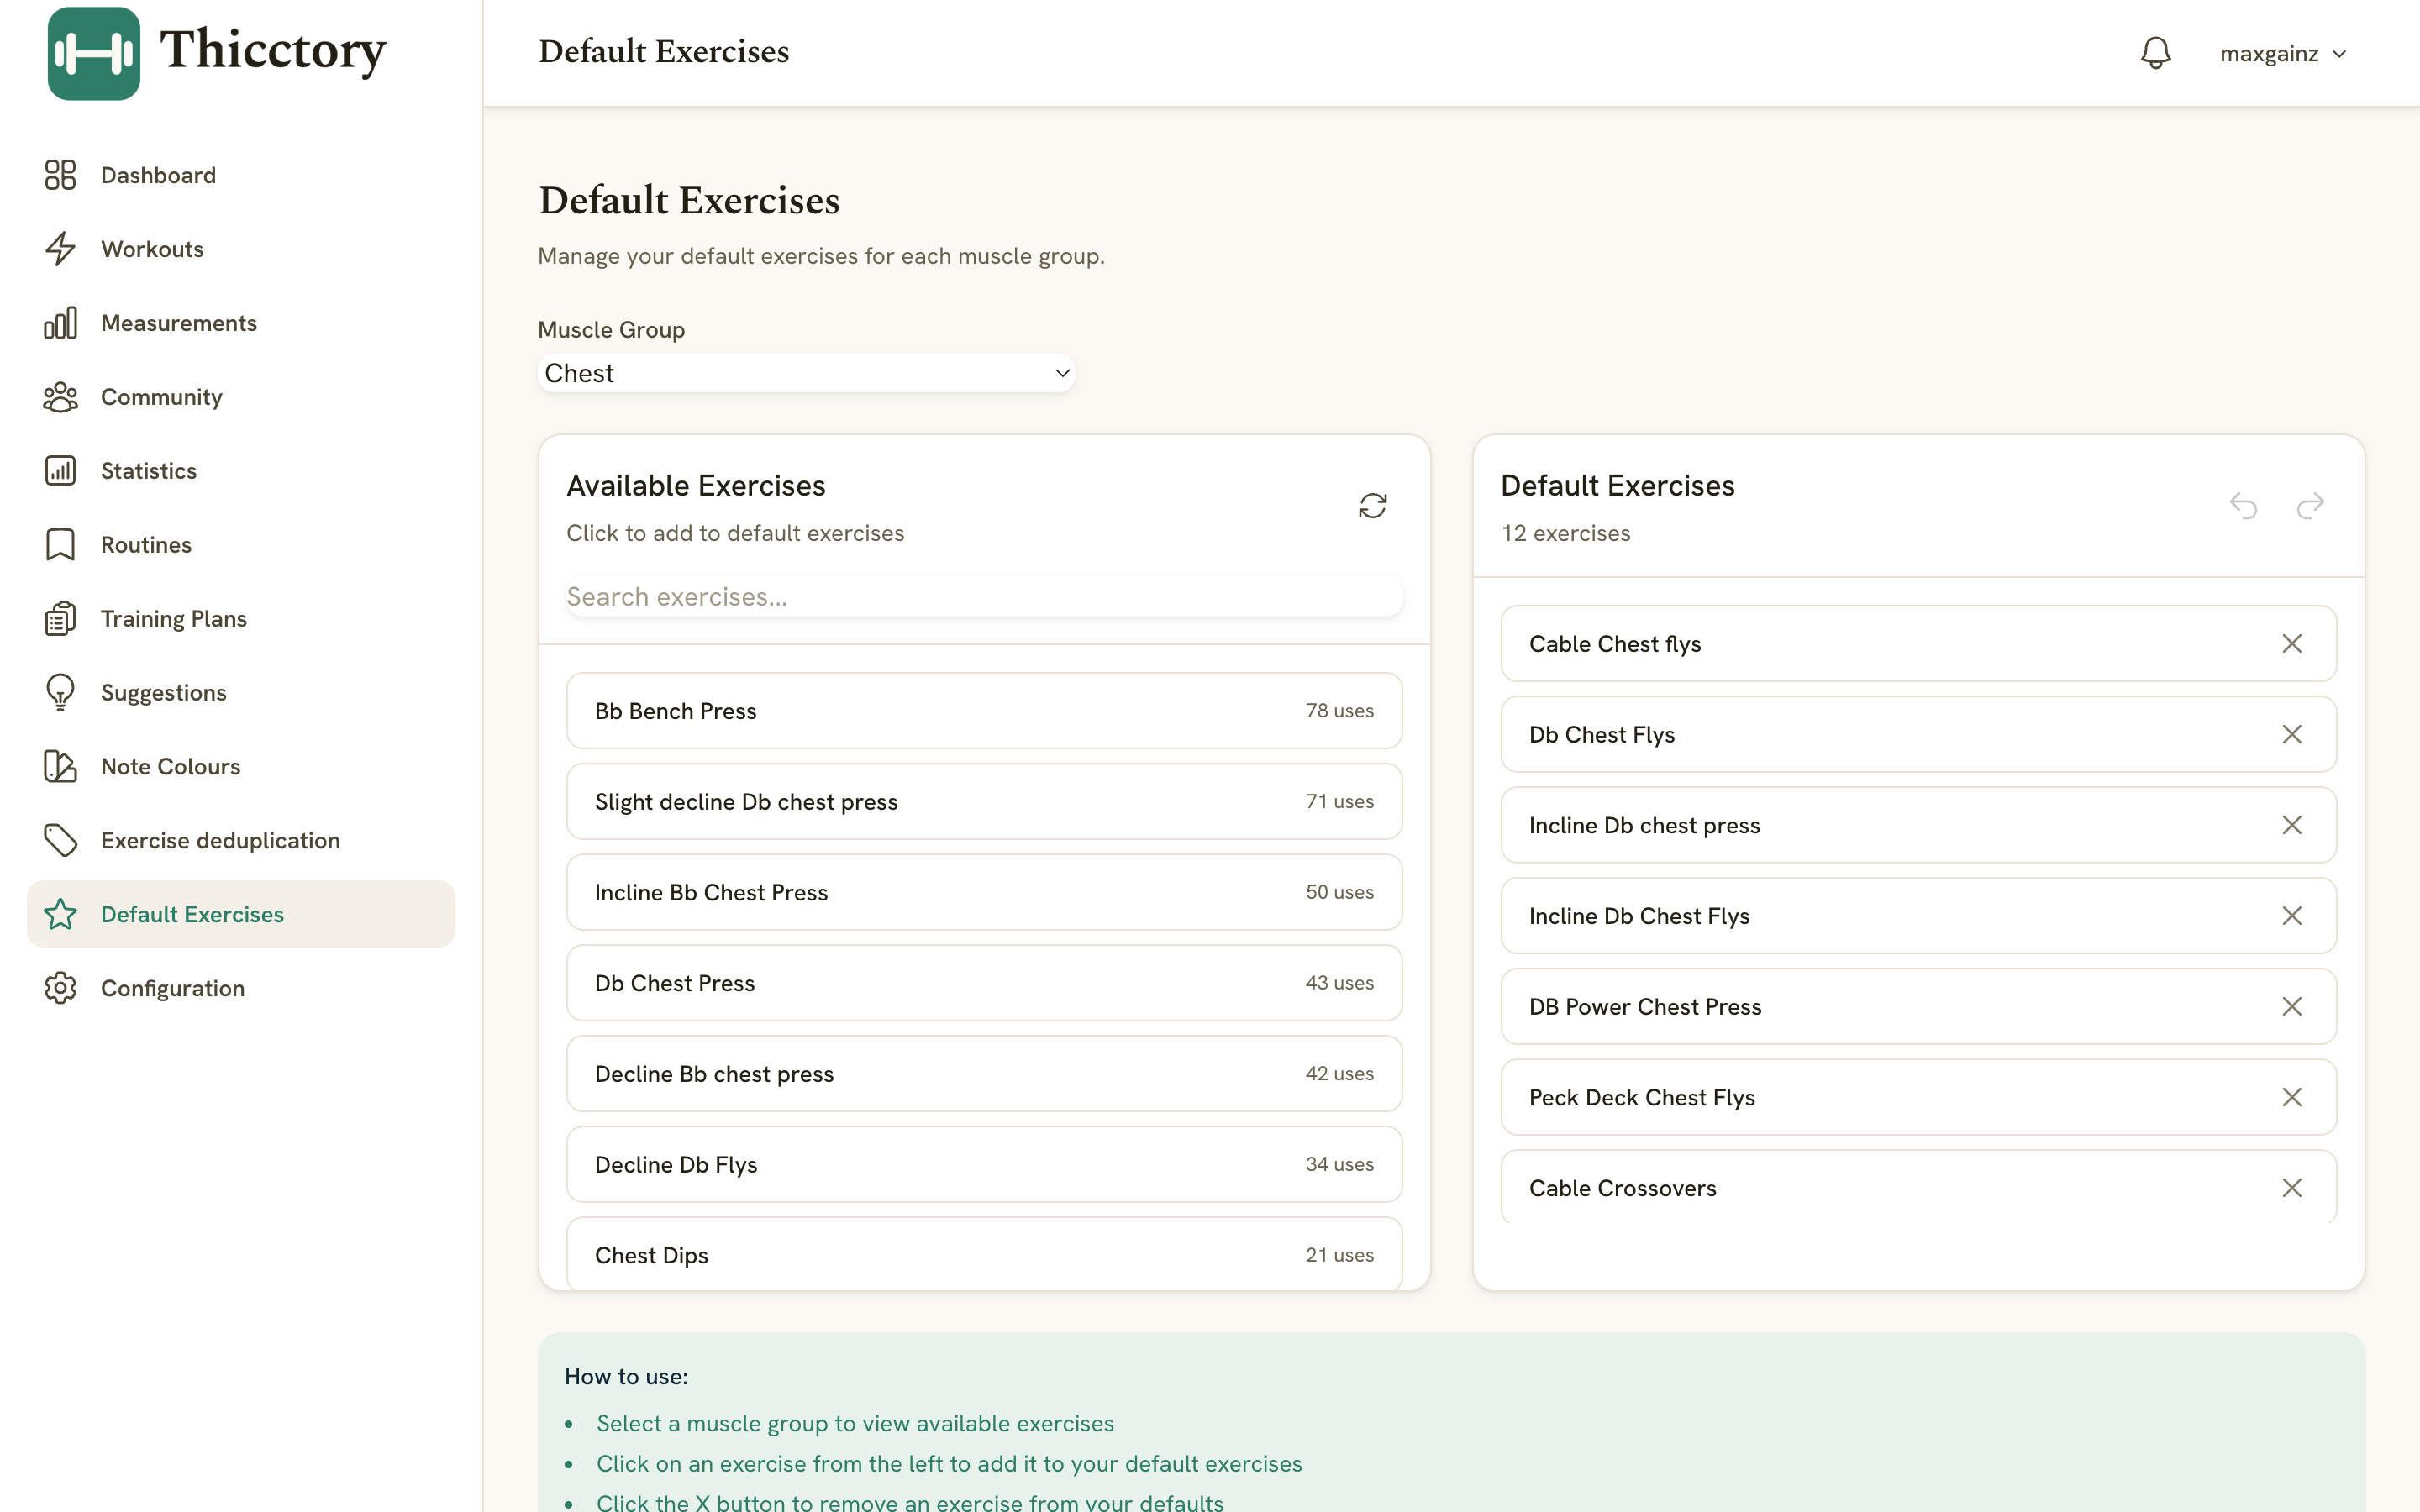Click the Routines bookmark icon

[x=60, y=545]
